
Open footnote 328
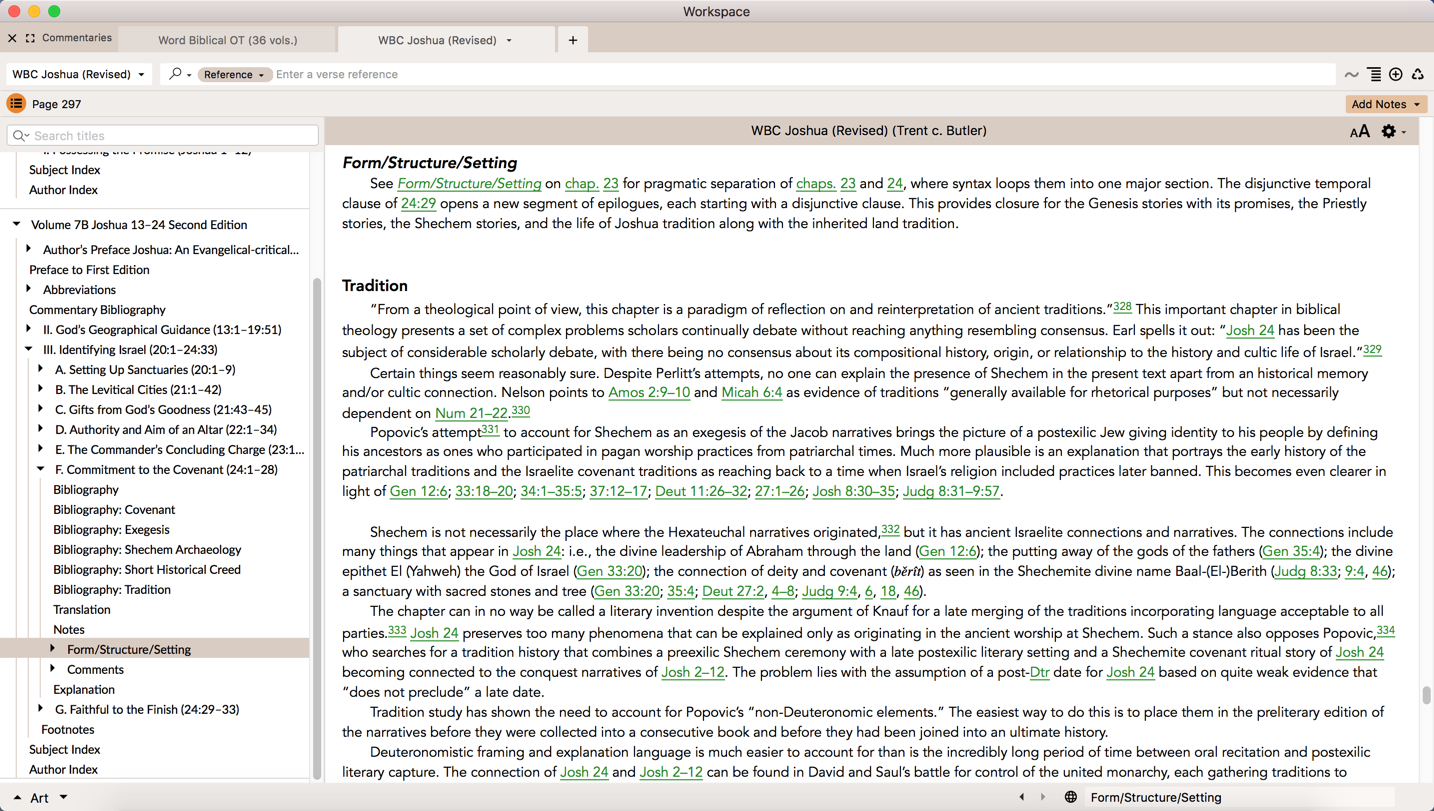(x=1122, y=307)
